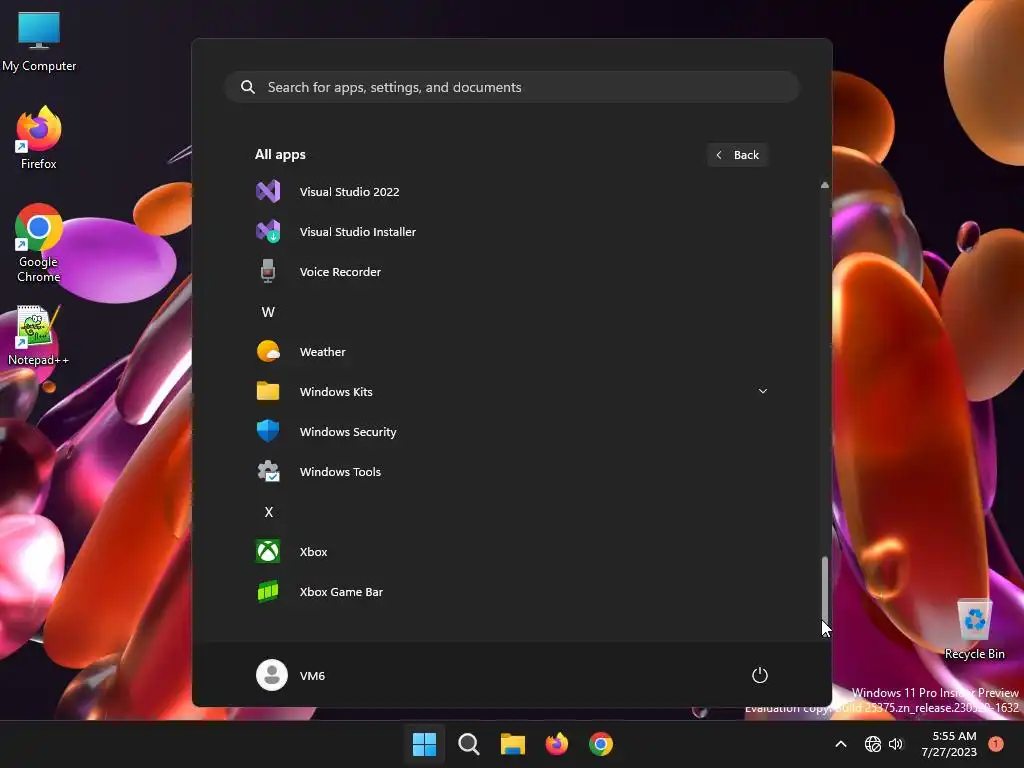Open the notification bell badge
This screenshot has height=768, width=1024.
(996, 744)
